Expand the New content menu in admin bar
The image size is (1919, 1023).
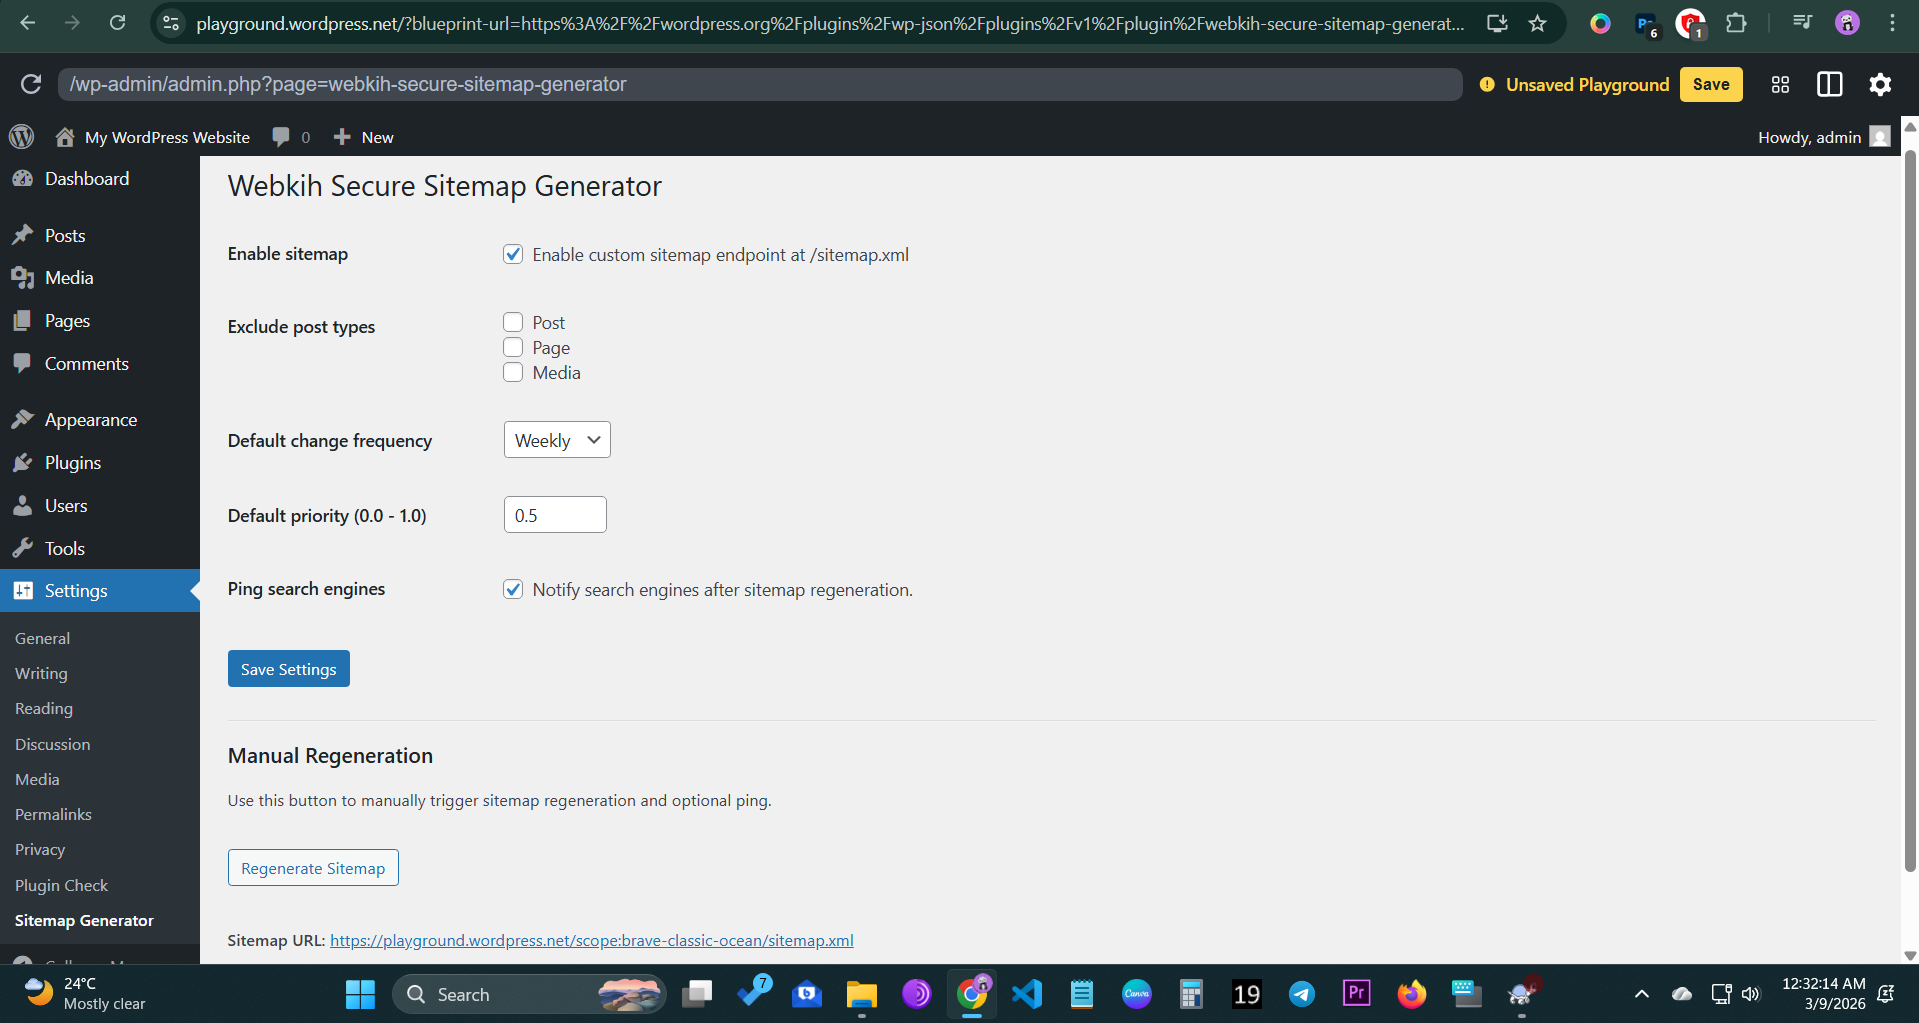pos(364,137)
